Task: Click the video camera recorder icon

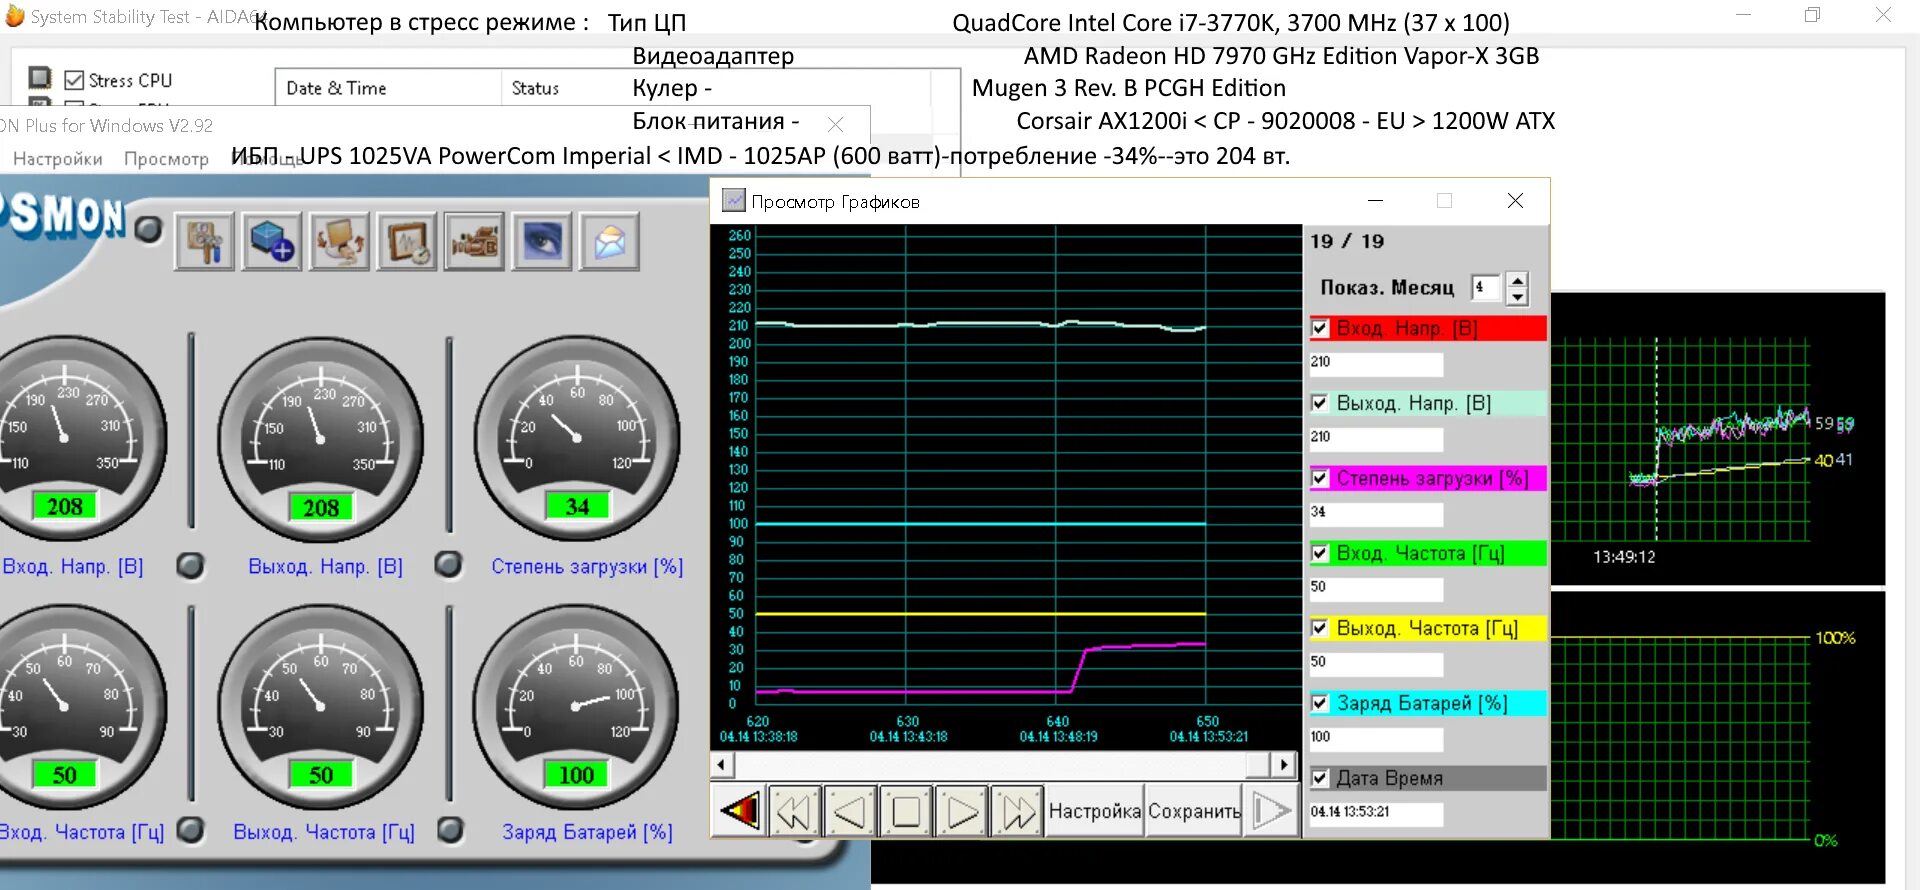Action: [474, 242]
